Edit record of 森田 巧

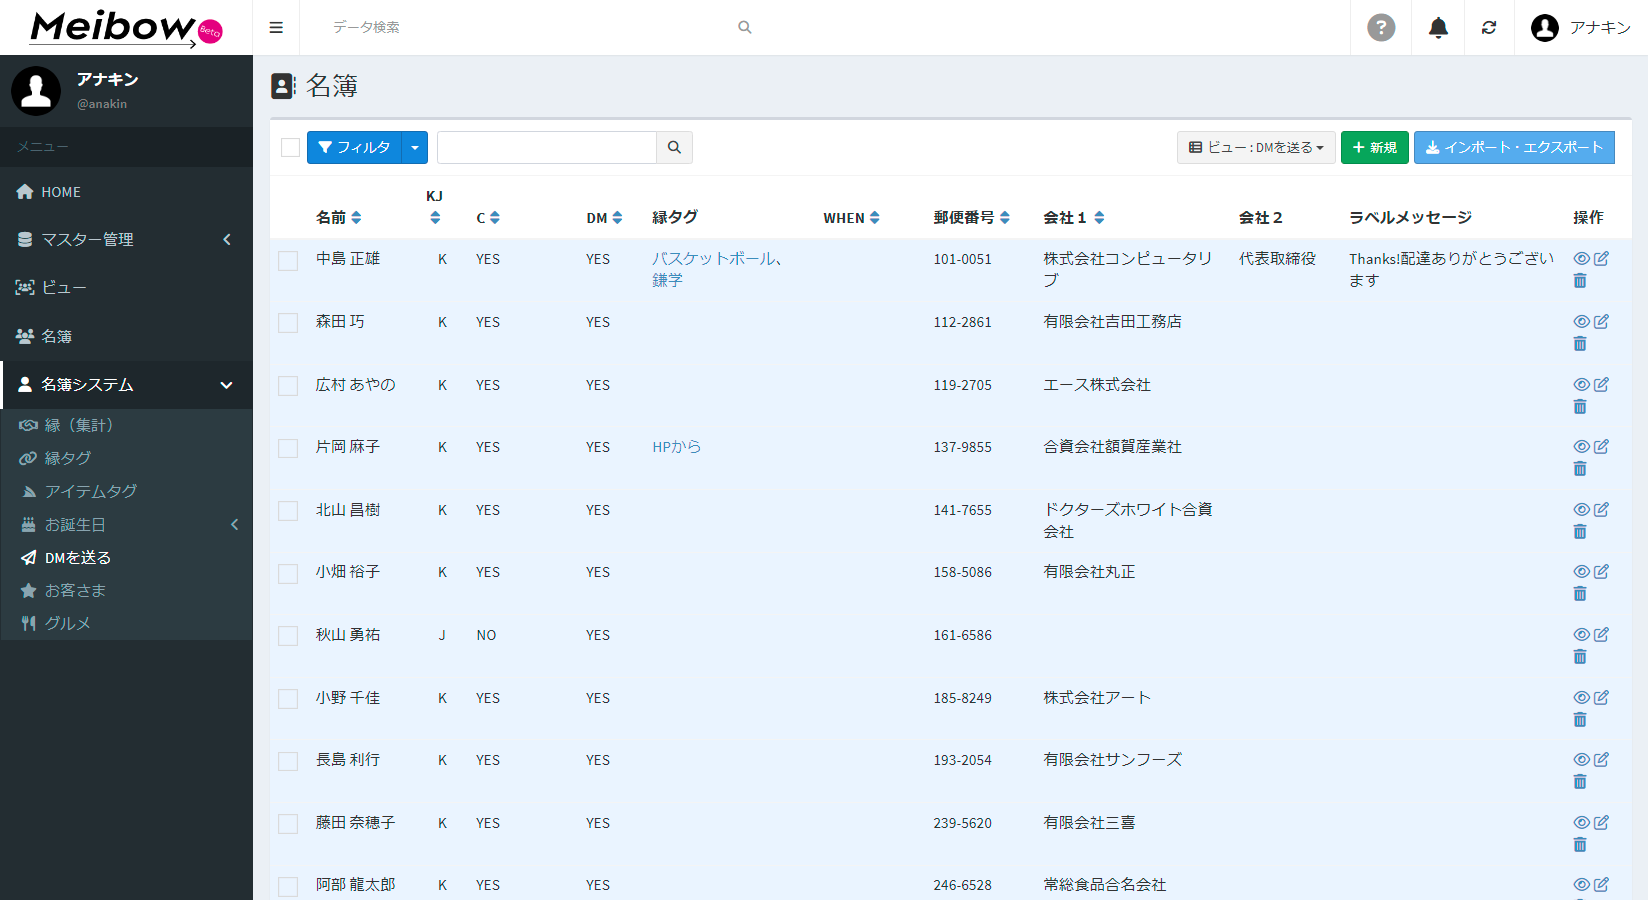point(1601,322)
